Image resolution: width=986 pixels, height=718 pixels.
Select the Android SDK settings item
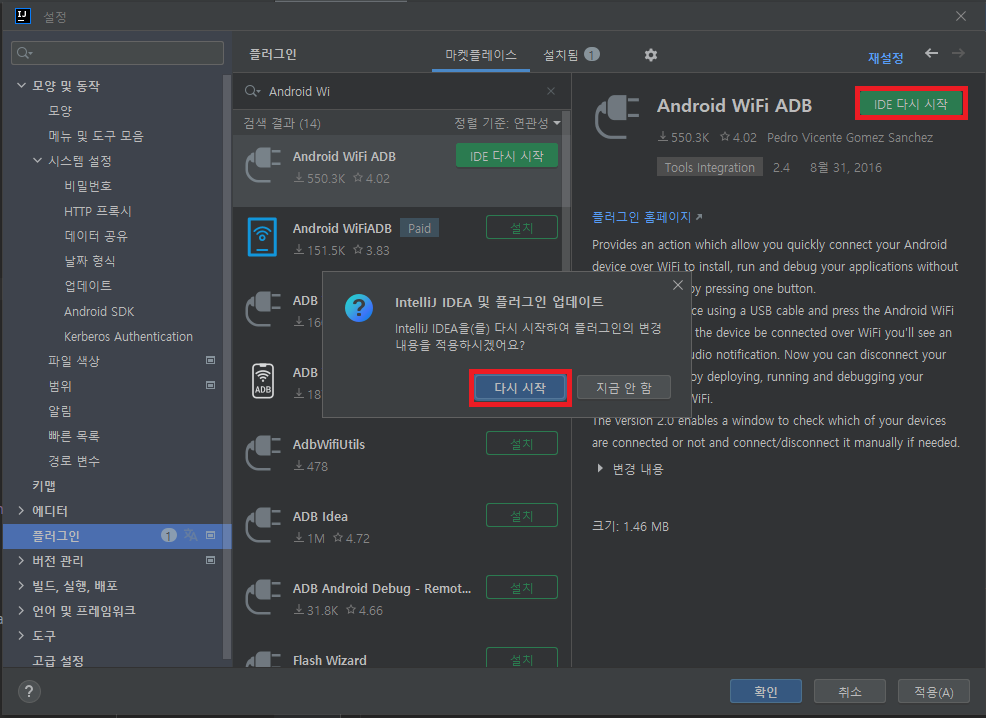point(99,311)
